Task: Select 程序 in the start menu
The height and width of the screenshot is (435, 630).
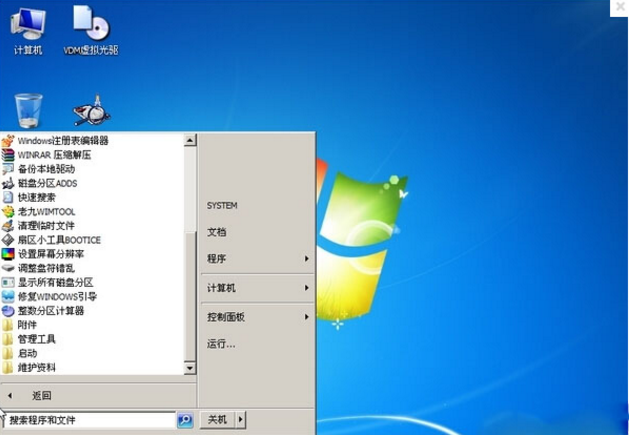Action: click(x=217, y=259)
